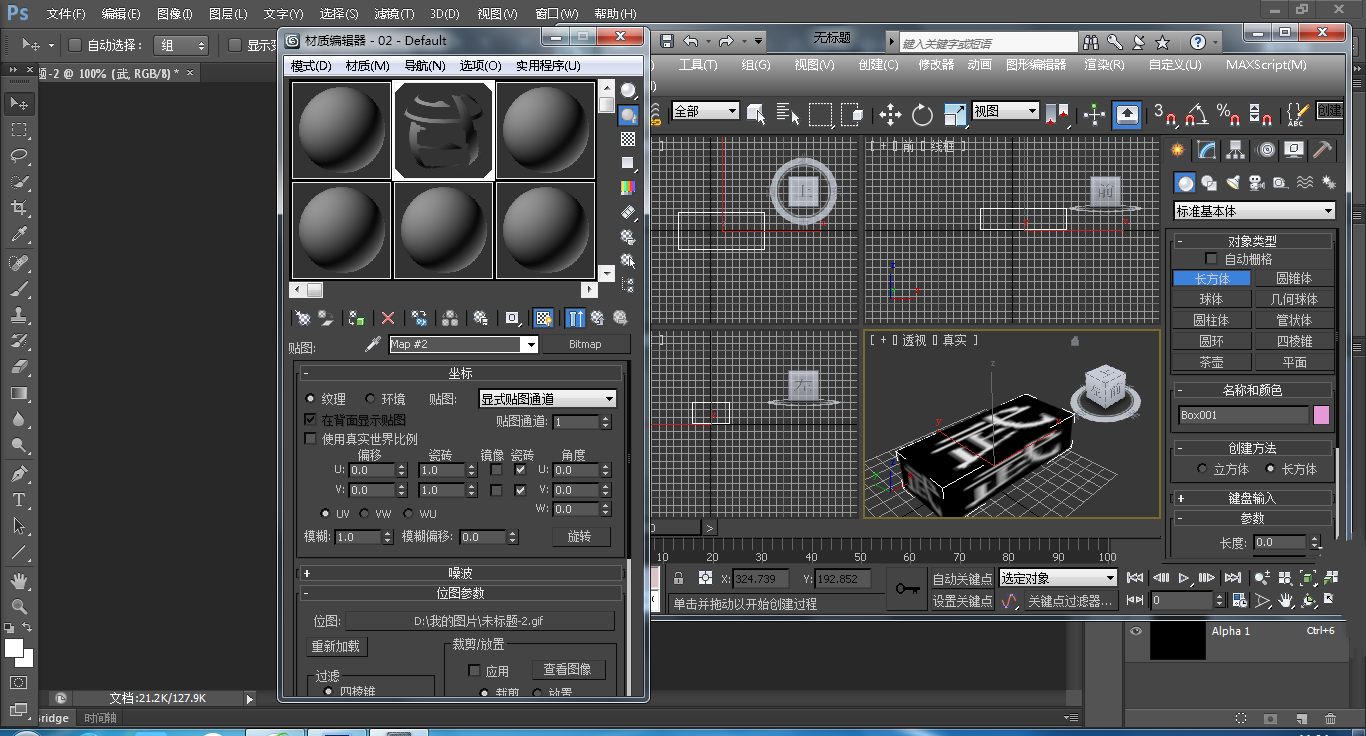Click the Select by Name toolbar icon
The height and width of the screenshot is (736, 1366).
click(x=788, y=114)
